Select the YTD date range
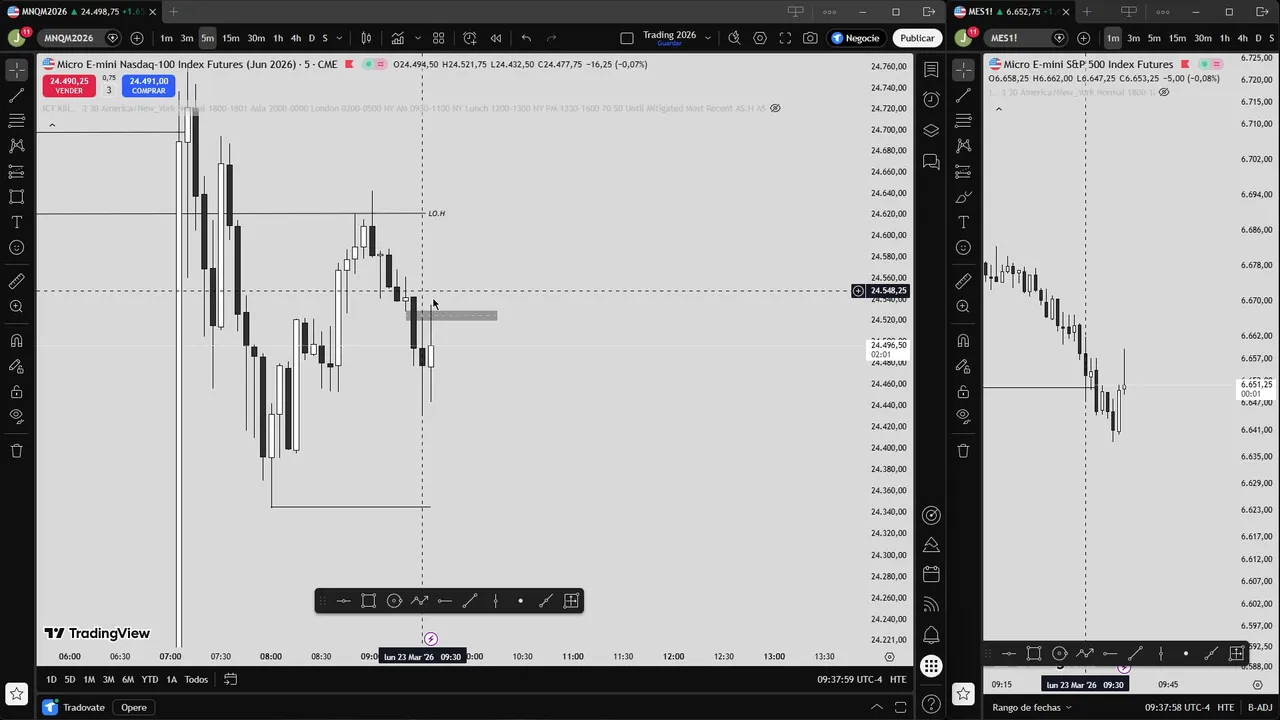Image resolution: width=1280 pixels, height=720 pixels. click(x=149, y=680)
